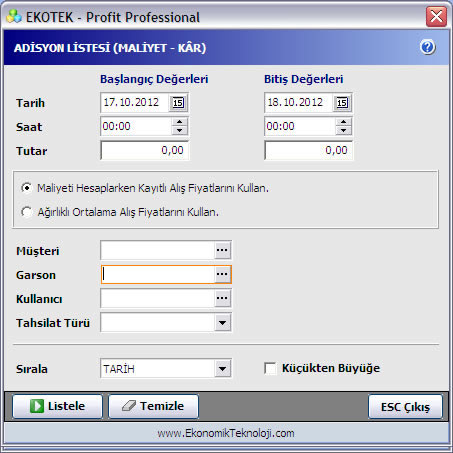The width and height of the screenshot is (453, 453).
Task: Click the ESC Çıkış button
Action: (x=405, y=407)
